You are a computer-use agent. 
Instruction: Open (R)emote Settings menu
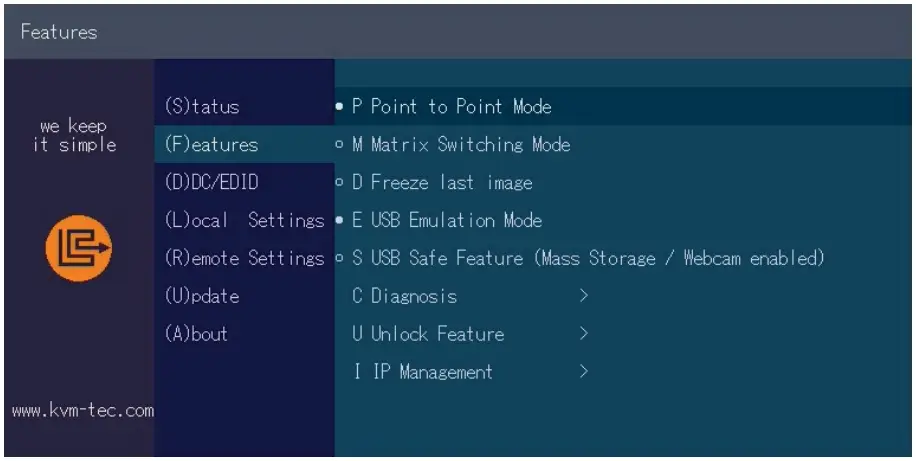coord(243,258)
